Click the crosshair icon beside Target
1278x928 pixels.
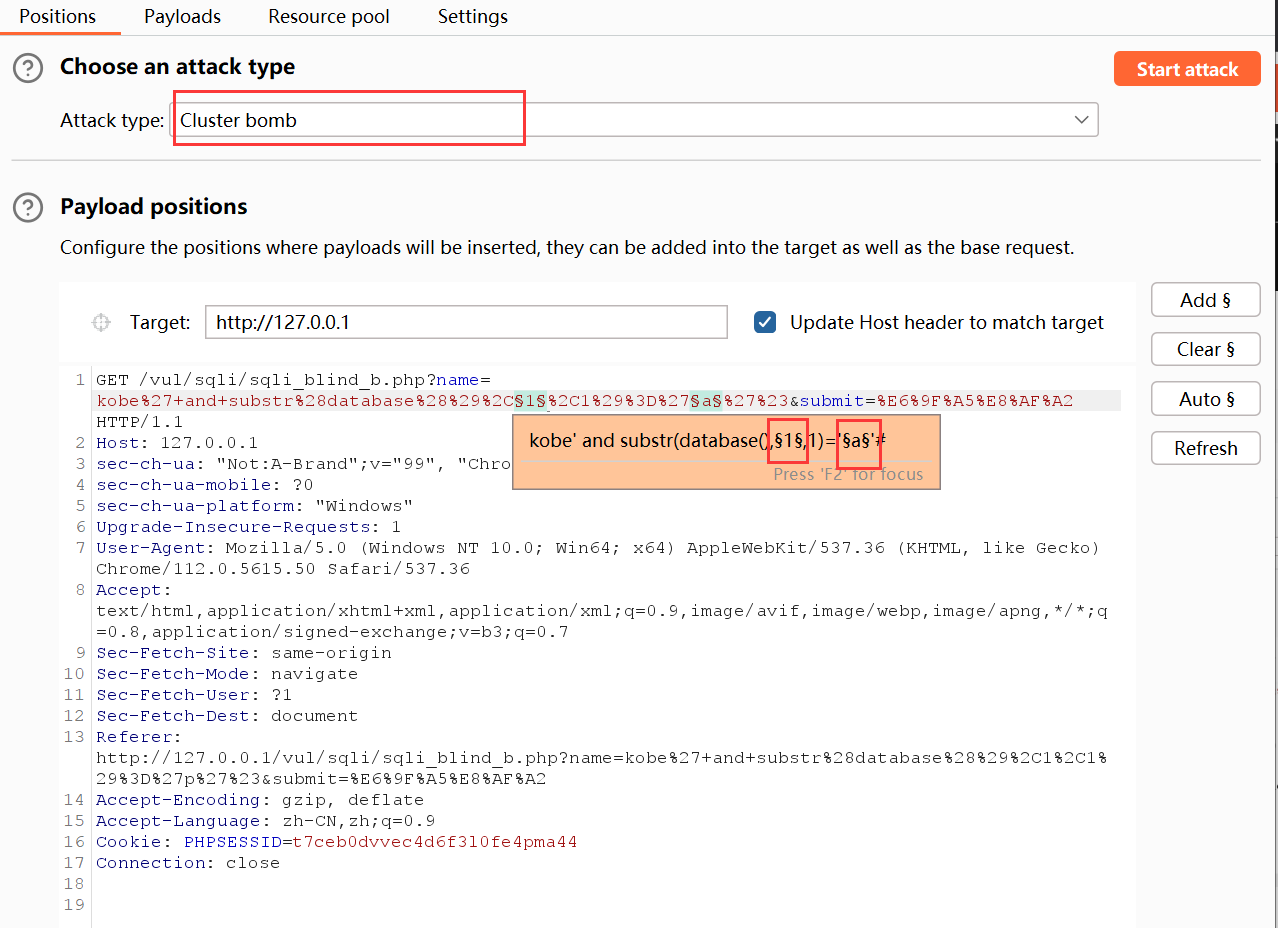101,322
